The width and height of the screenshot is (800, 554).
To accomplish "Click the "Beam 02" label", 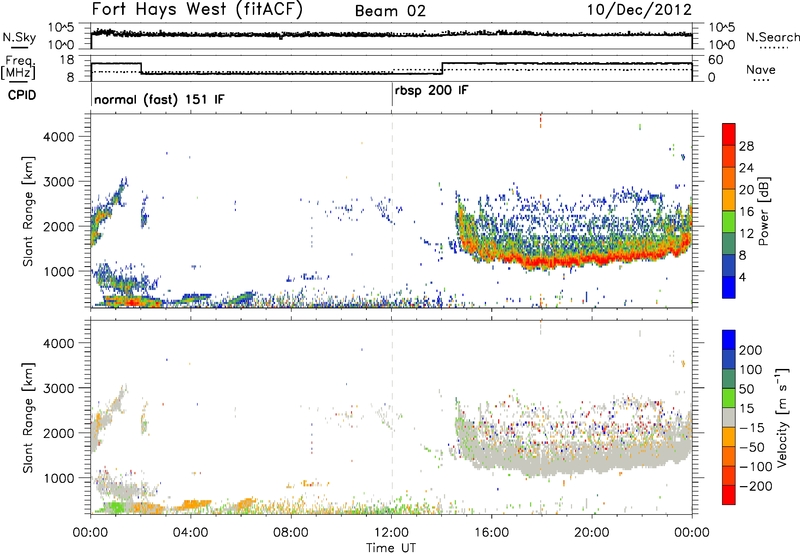I will [390, 11].
